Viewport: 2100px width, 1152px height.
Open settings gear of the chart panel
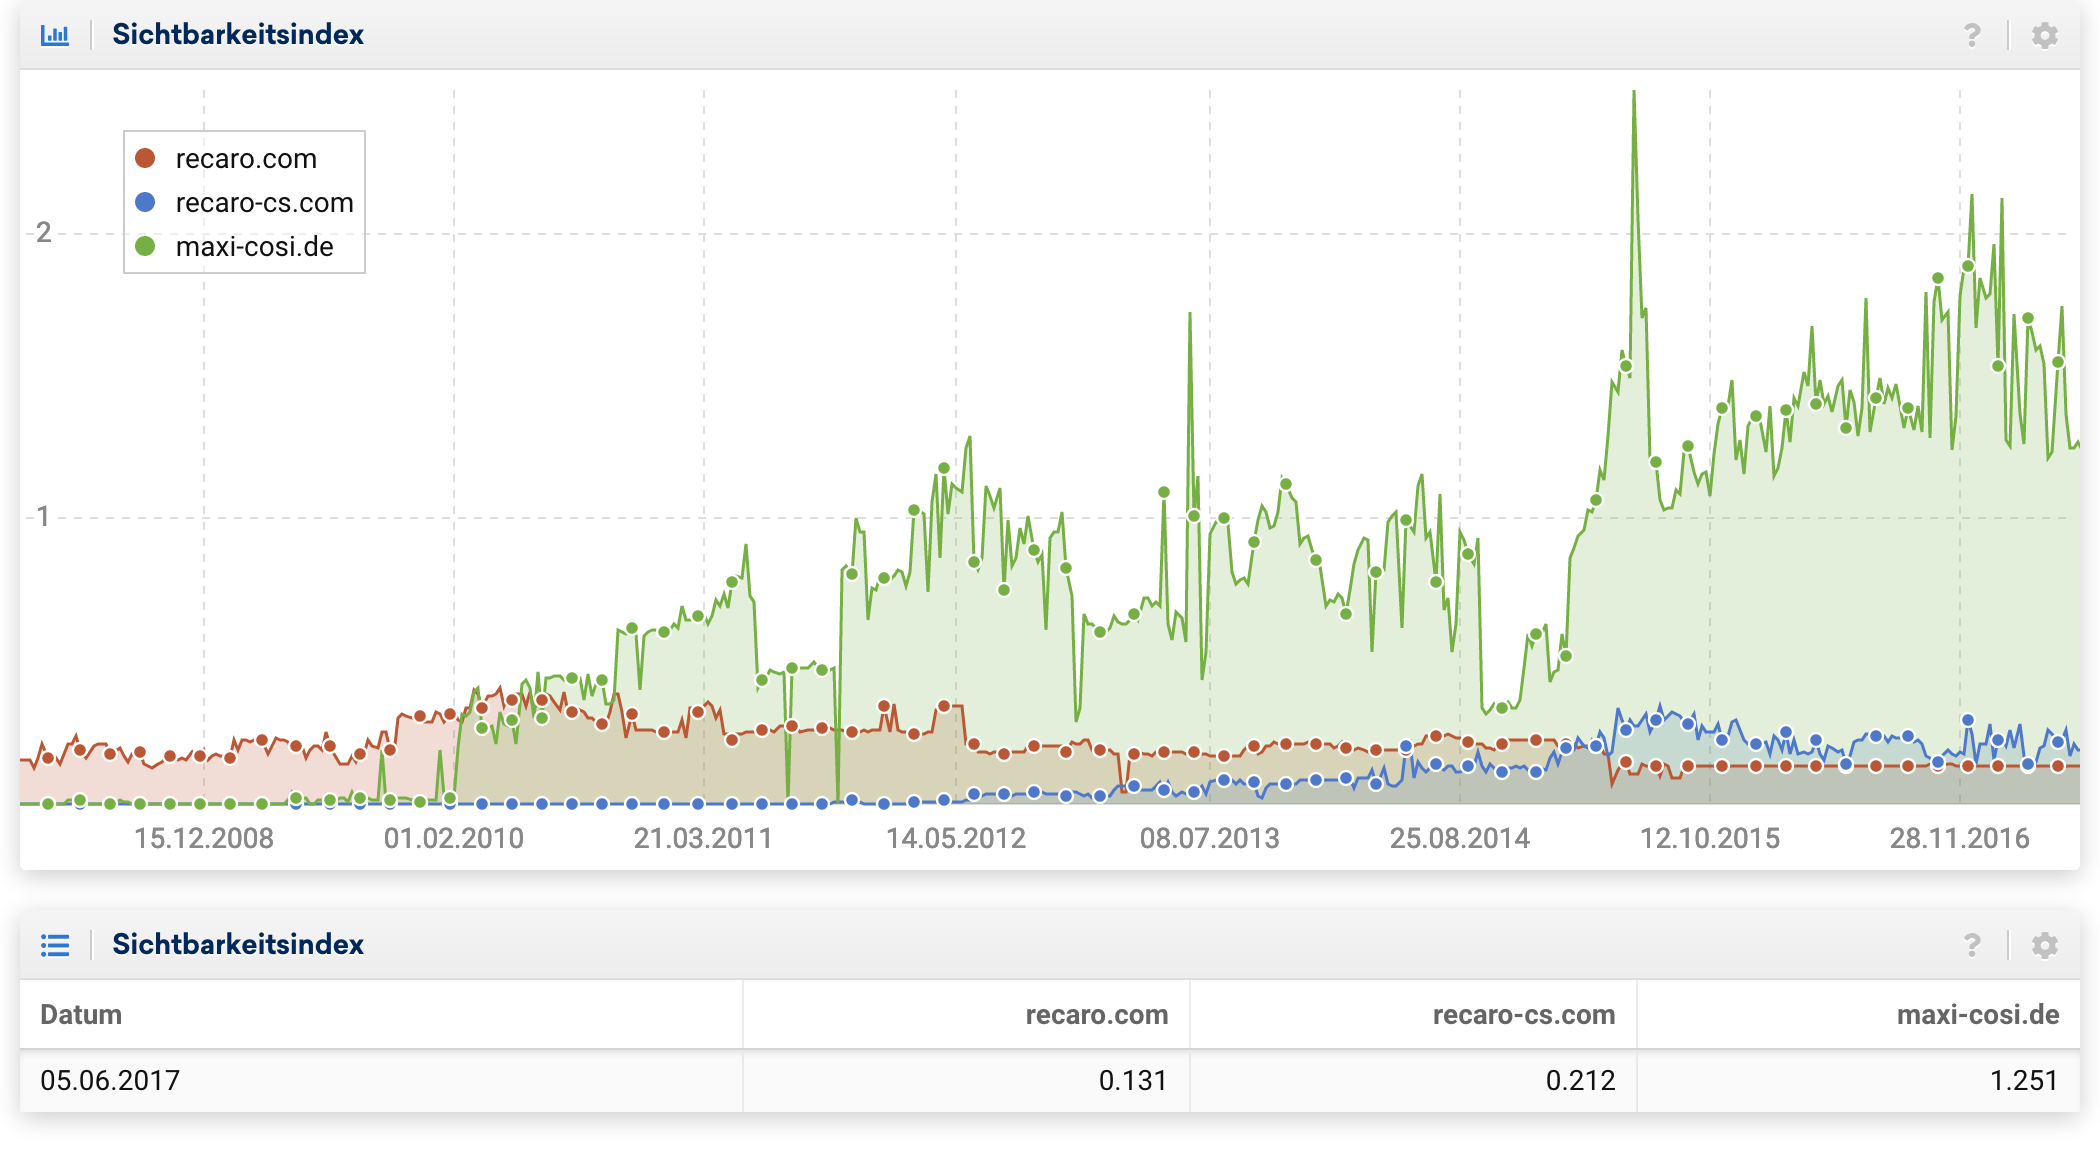[x=2044, y=36]
